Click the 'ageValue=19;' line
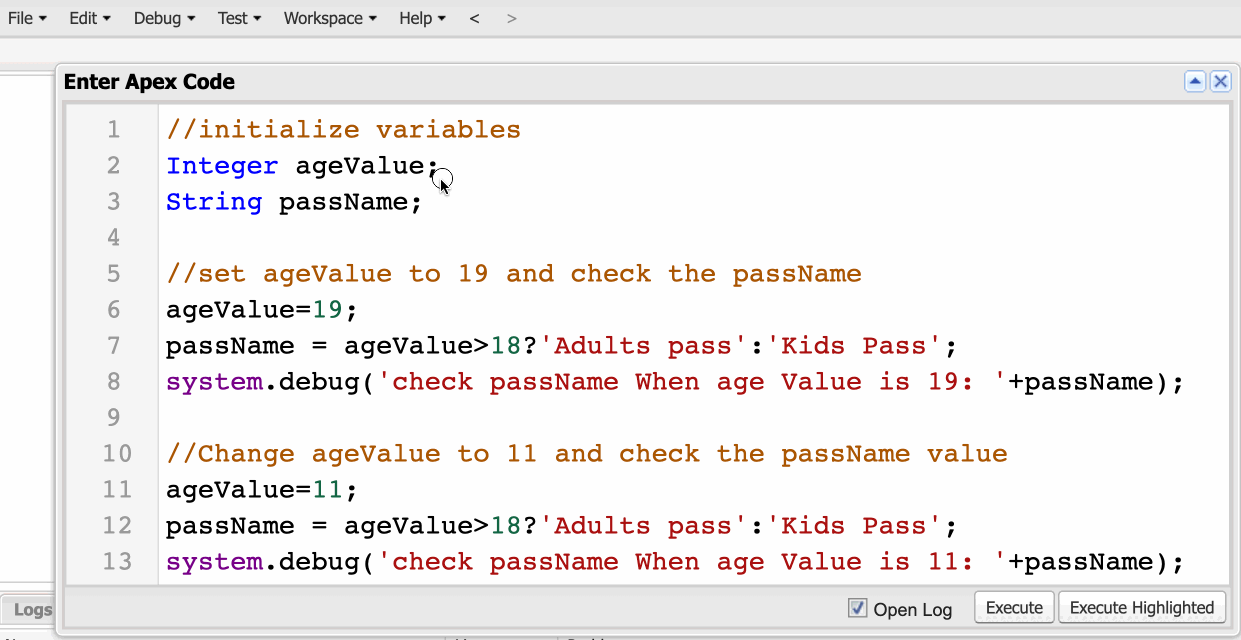The width and height of the screenshot is (1241, 640). pos(261,310)
